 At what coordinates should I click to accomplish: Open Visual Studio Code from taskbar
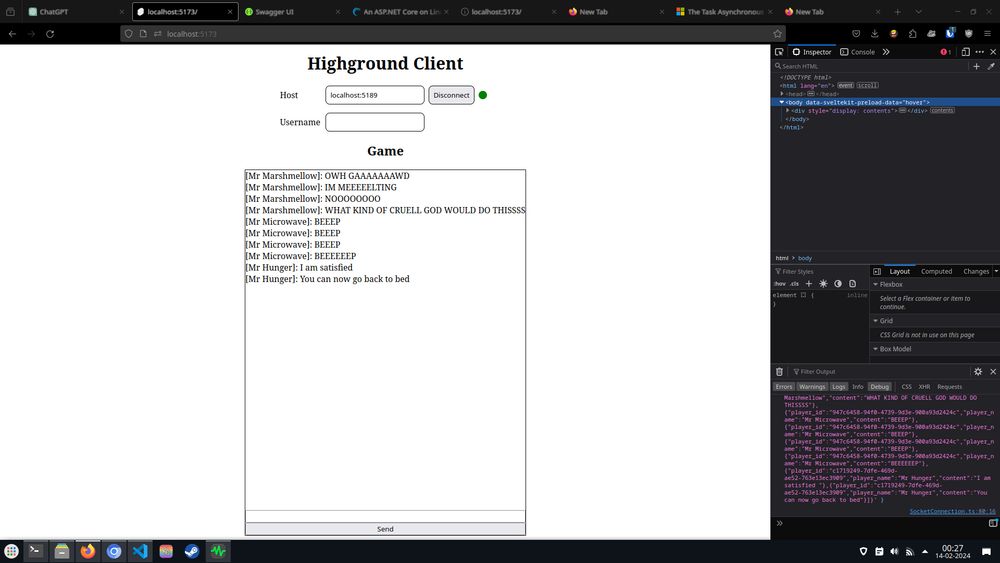[x=140, y=551]
